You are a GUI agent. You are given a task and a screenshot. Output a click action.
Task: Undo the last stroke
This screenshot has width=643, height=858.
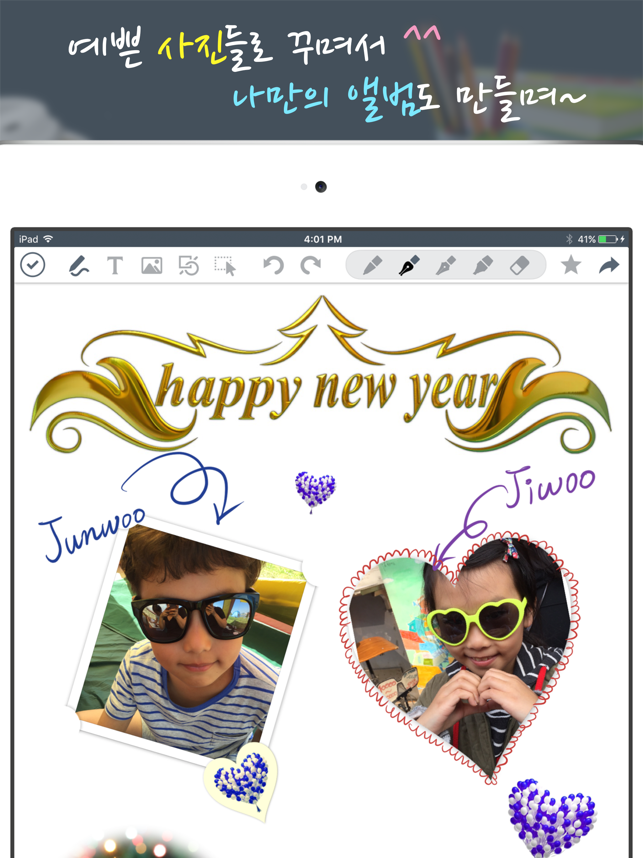click(x=273, y=265)
